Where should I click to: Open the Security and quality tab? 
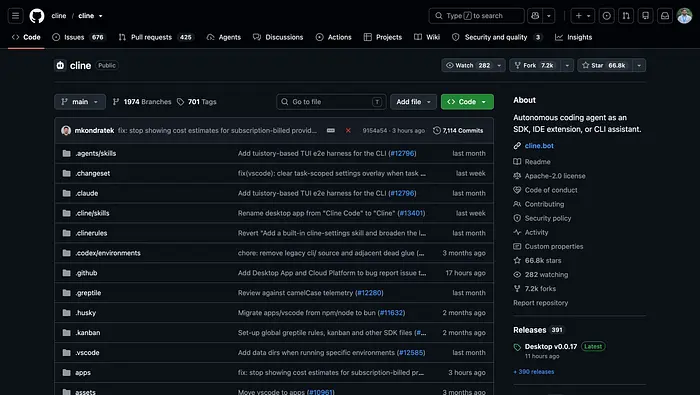coord(497,37)
